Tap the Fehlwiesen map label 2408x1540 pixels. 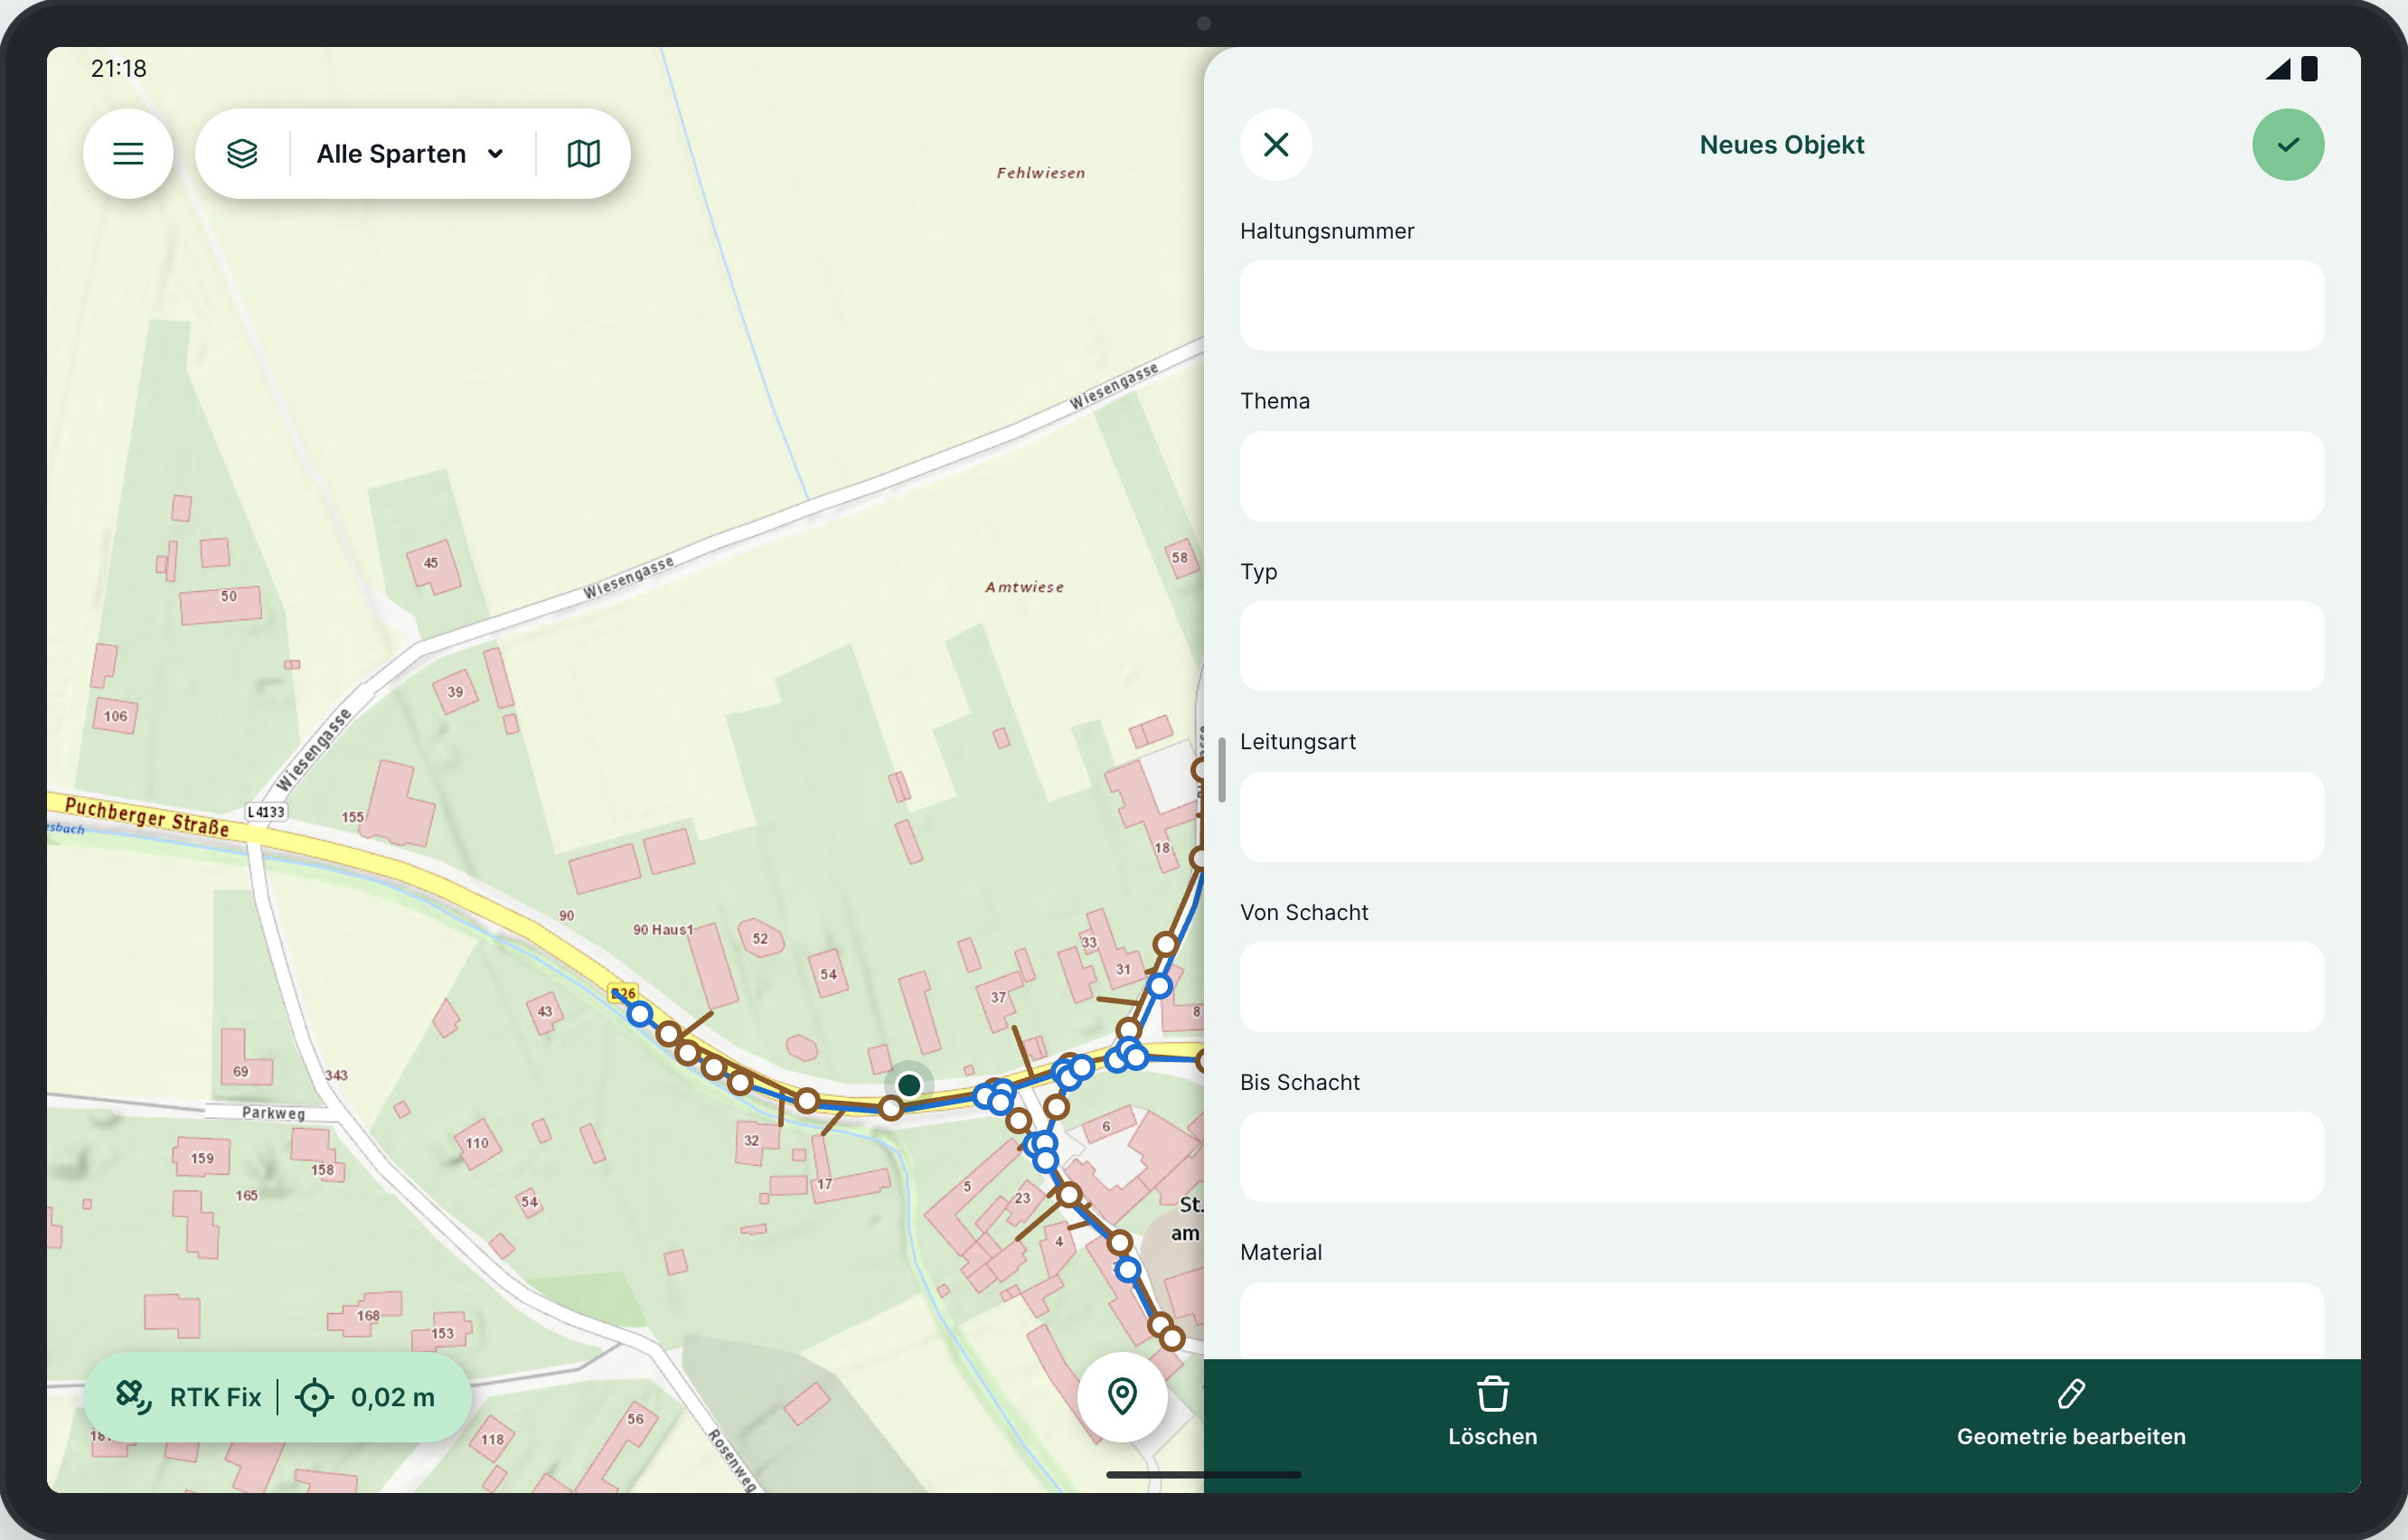point(1041,173)
